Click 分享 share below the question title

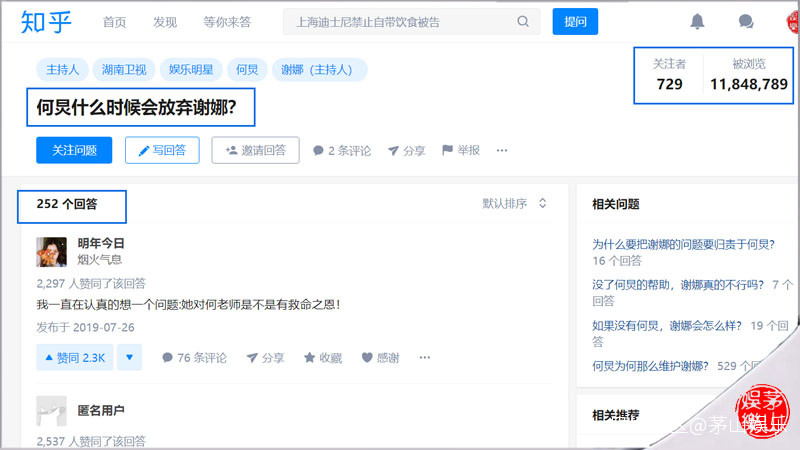[x=407, y=151]
